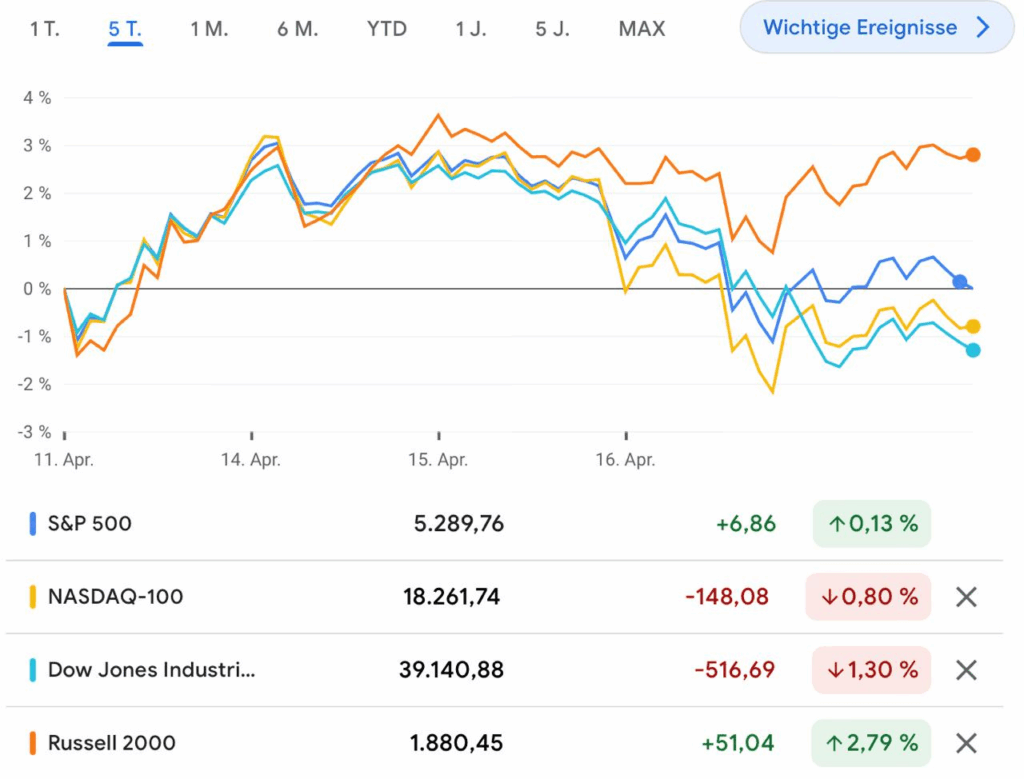The image size is (1024, 779).
Task: Click the S&P 500 blue color marker
Action: (x=33, y=523)
